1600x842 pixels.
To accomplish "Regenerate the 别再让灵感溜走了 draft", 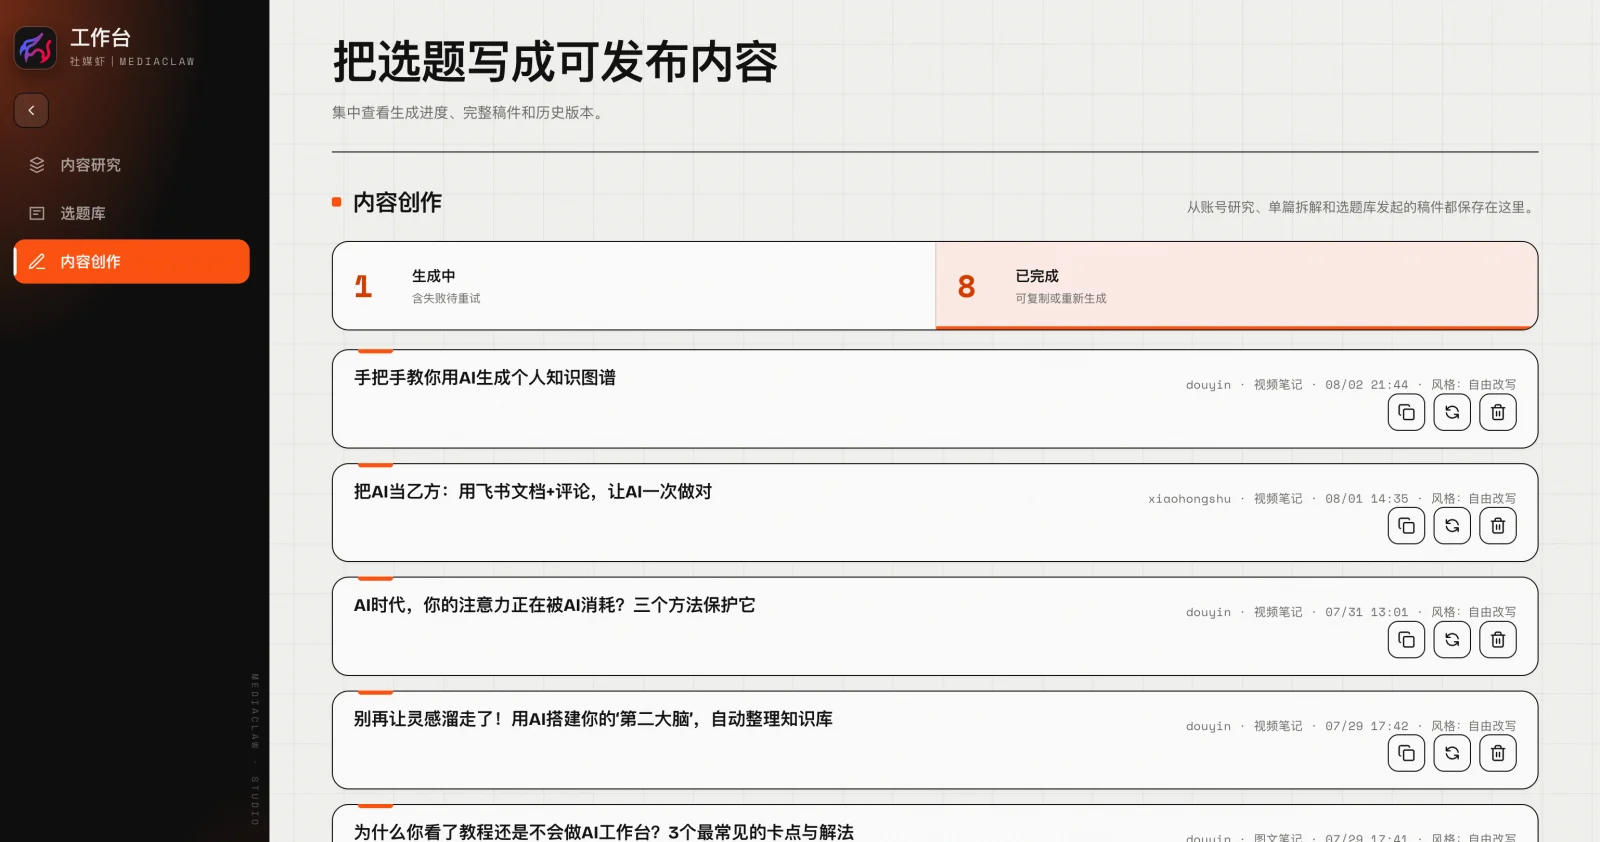I will (1452, 753).
